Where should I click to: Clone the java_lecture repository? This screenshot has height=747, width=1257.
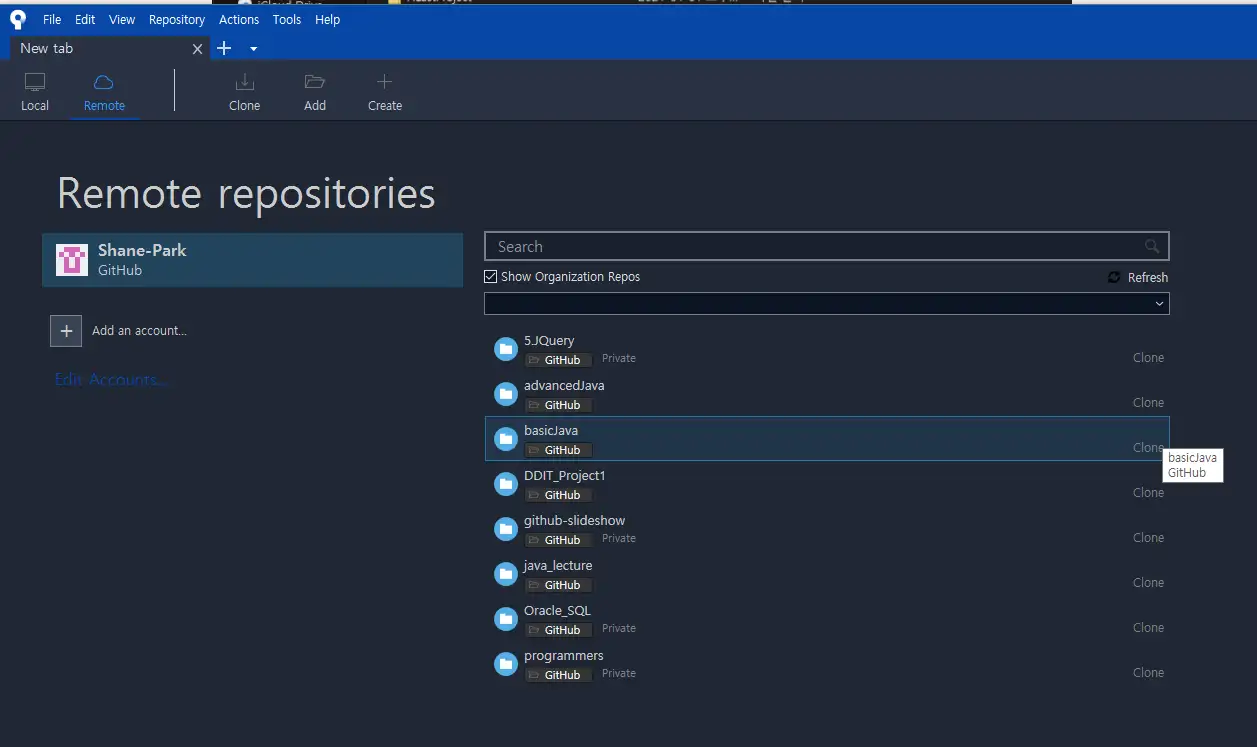tap(1148, 583)
